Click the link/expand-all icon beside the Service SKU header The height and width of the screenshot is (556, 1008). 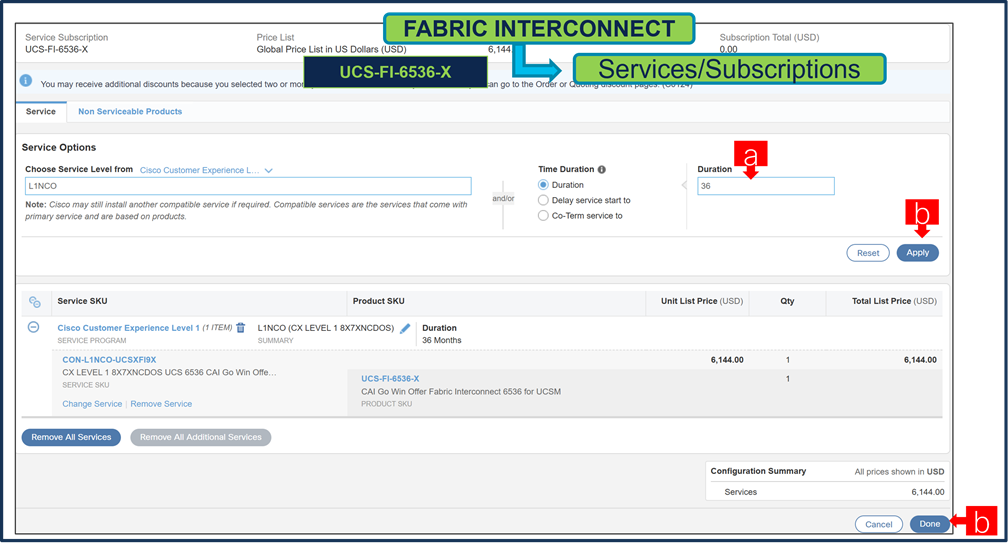pyautogui.click(x=35, y=301)
